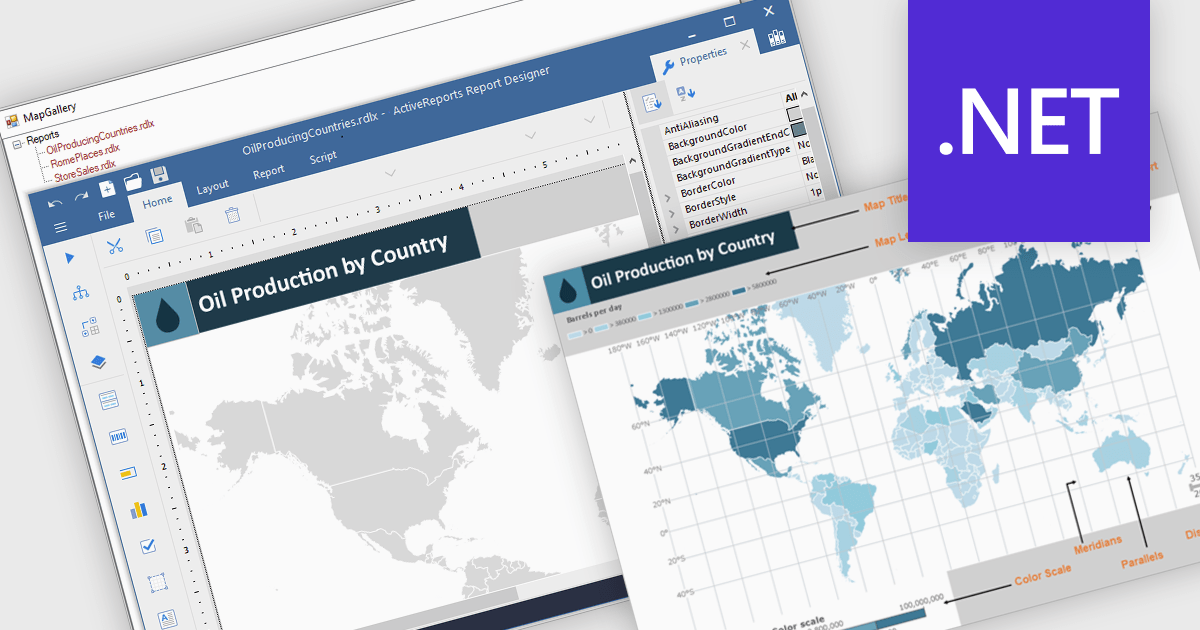Sort properties alphabetically A-Z

point(686,92)
